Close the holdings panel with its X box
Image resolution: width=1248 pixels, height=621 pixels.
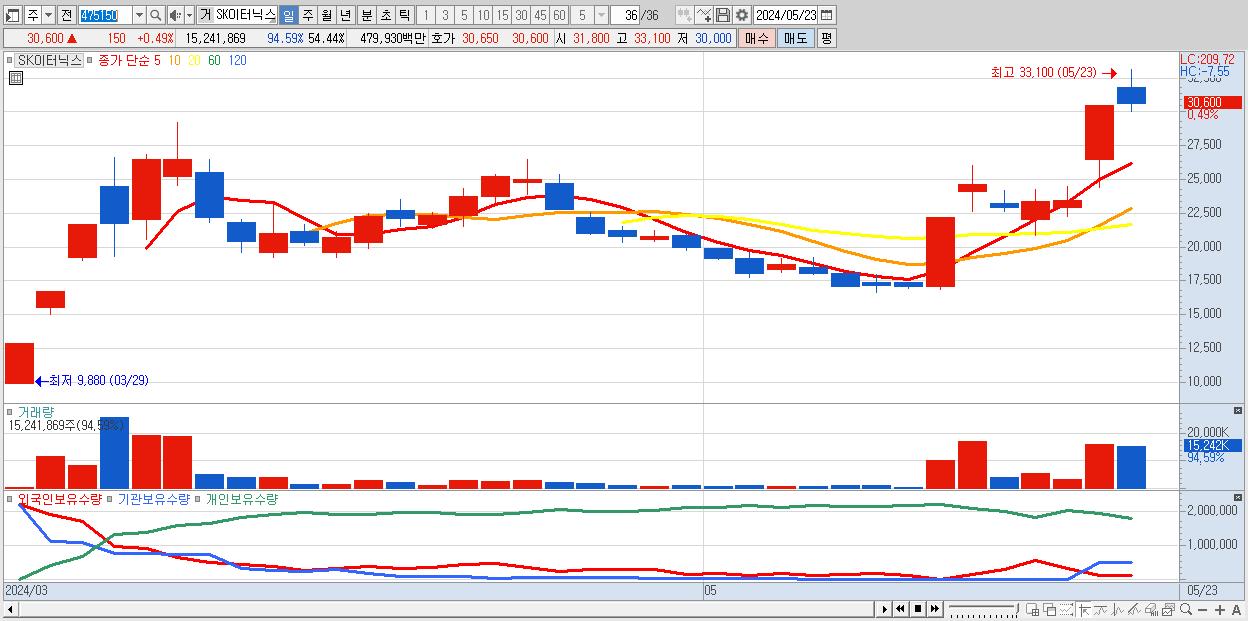click(1239, 498)
